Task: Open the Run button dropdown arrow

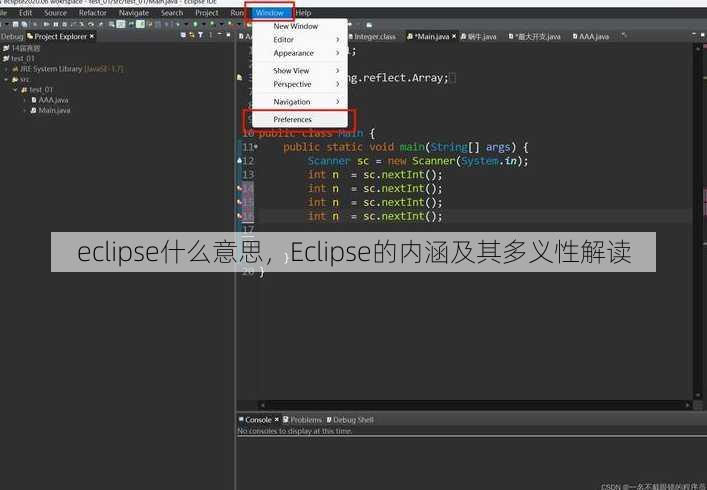Action: (x=204, y=24)
